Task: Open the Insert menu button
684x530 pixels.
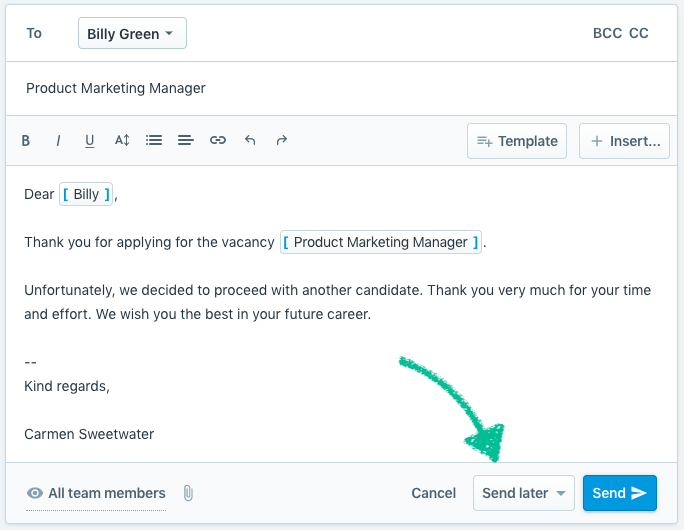Action: (624, 141)
